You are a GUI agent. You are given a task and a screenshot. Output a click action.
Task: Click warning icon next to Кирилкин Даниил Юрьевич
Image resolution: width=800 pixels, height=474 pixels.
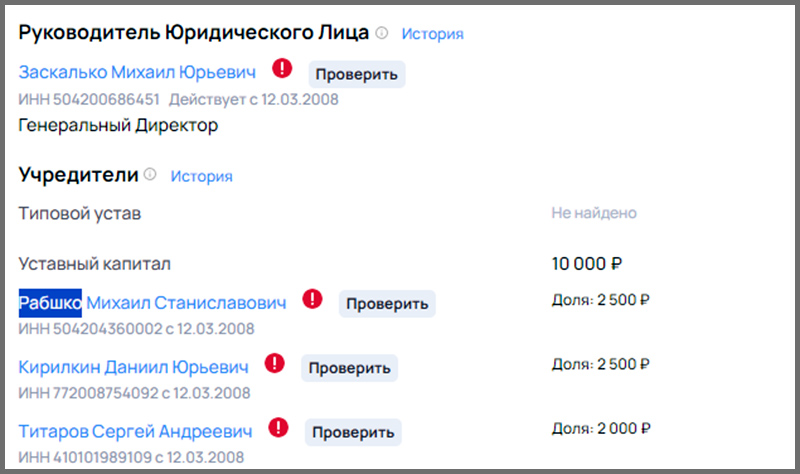click(x=274, y=363)
